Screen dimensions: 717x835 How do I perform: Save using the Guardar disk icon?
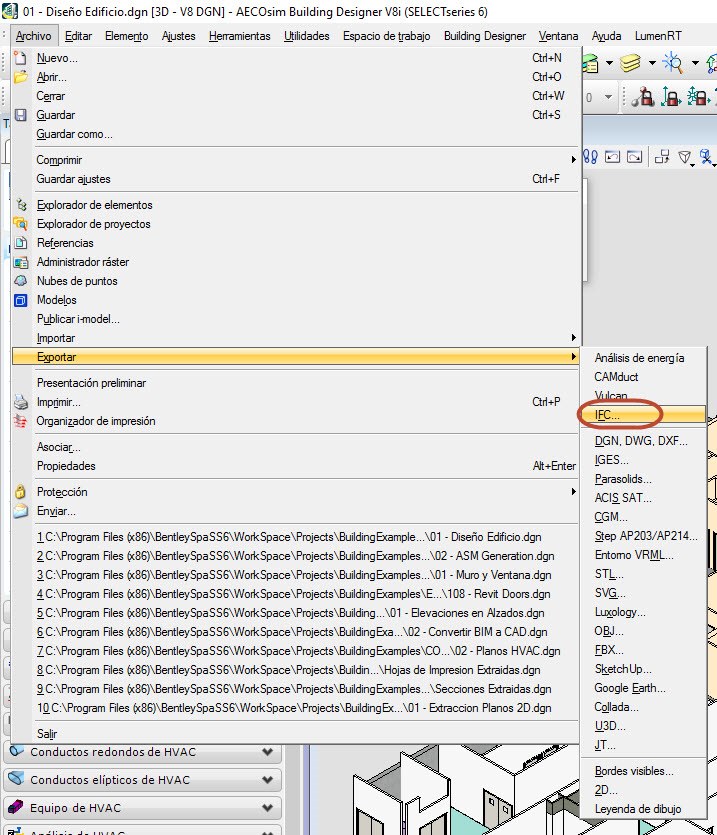coord(20,115)
